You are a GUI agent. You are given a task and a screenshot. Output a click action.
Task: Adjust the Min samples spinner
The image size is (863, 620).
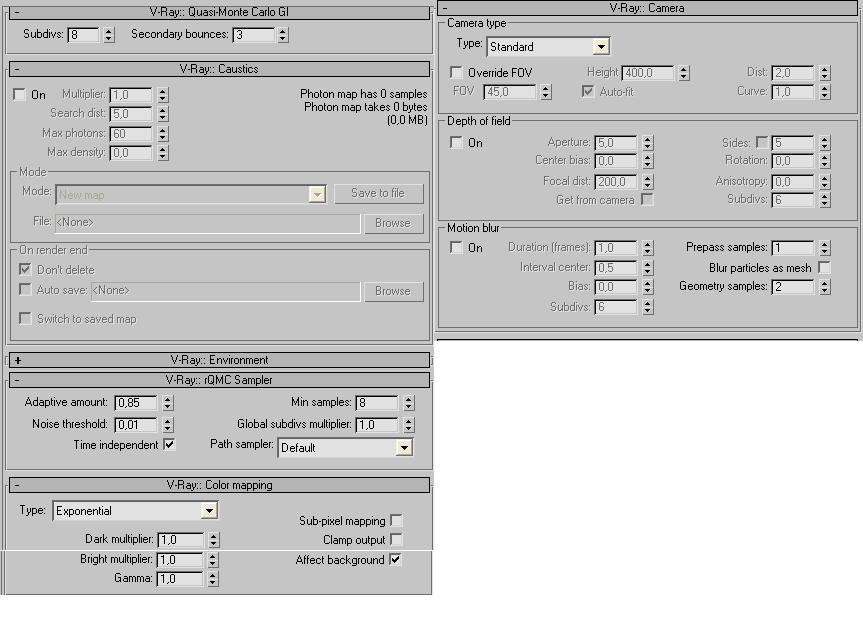(408, 403)
